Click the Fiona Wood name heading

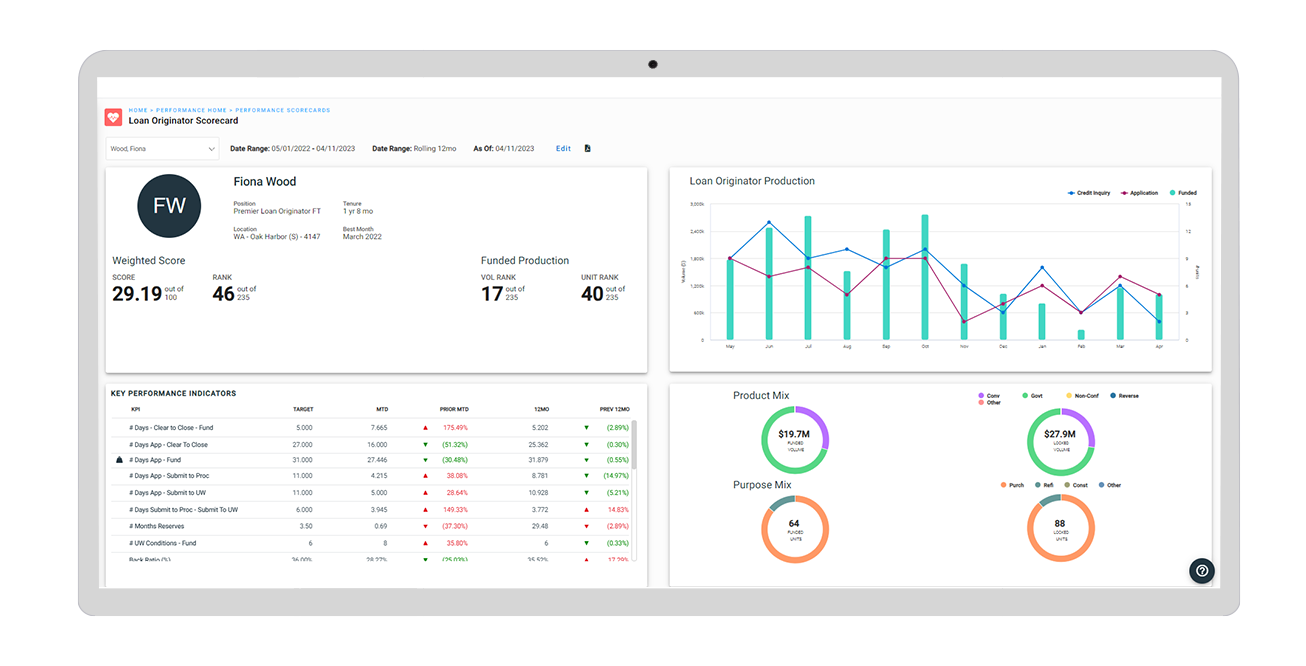265,182
